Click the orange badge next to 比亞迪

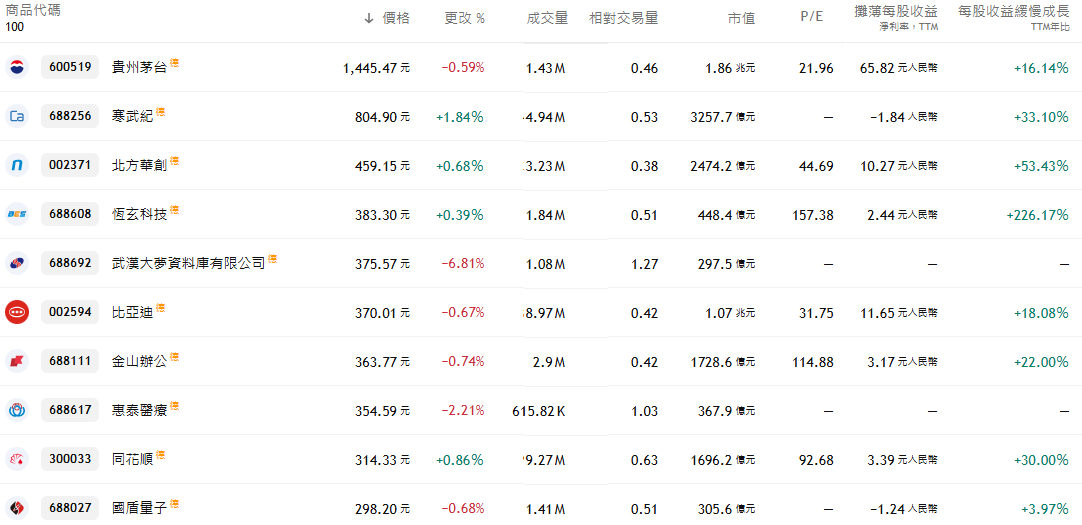[160, 308]
